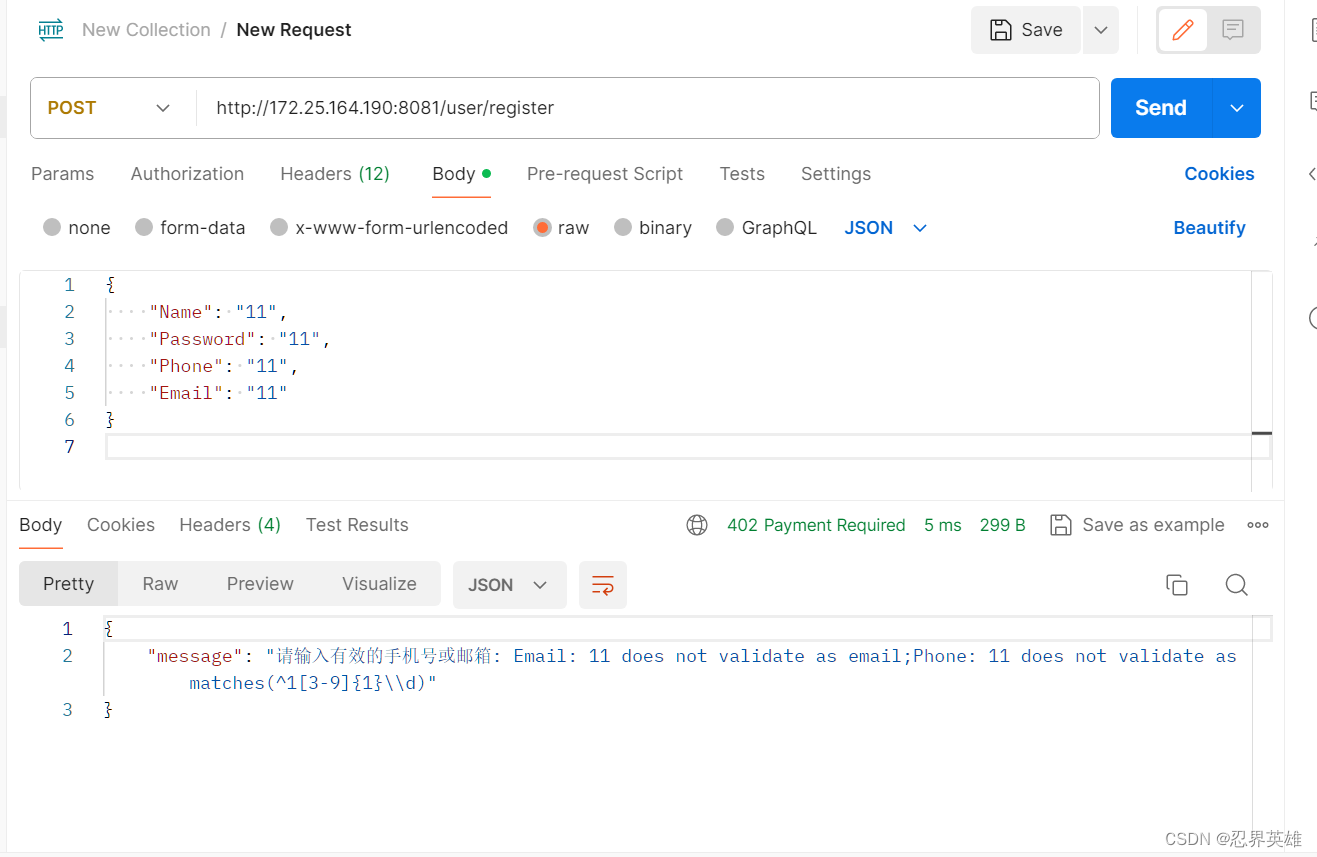Click the request URL input field

click(x=647, y=108)
